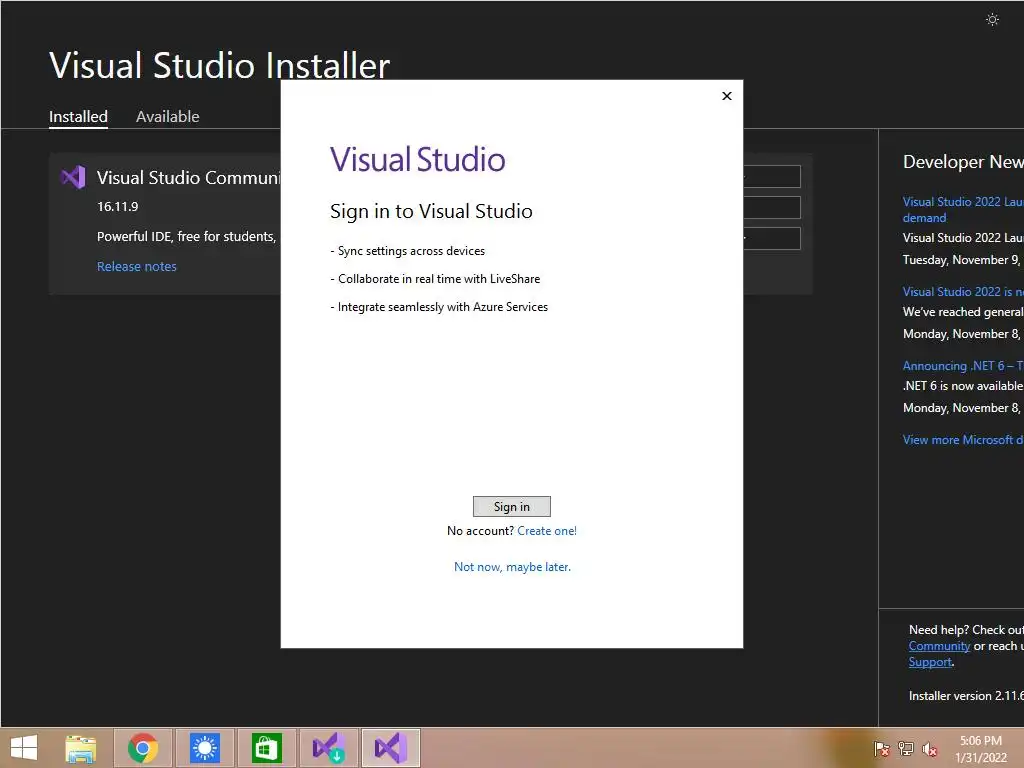Viewport: 1024px width, 768px height.
Task: Click the version number 16.11.9
Action: tap(118, 206)
